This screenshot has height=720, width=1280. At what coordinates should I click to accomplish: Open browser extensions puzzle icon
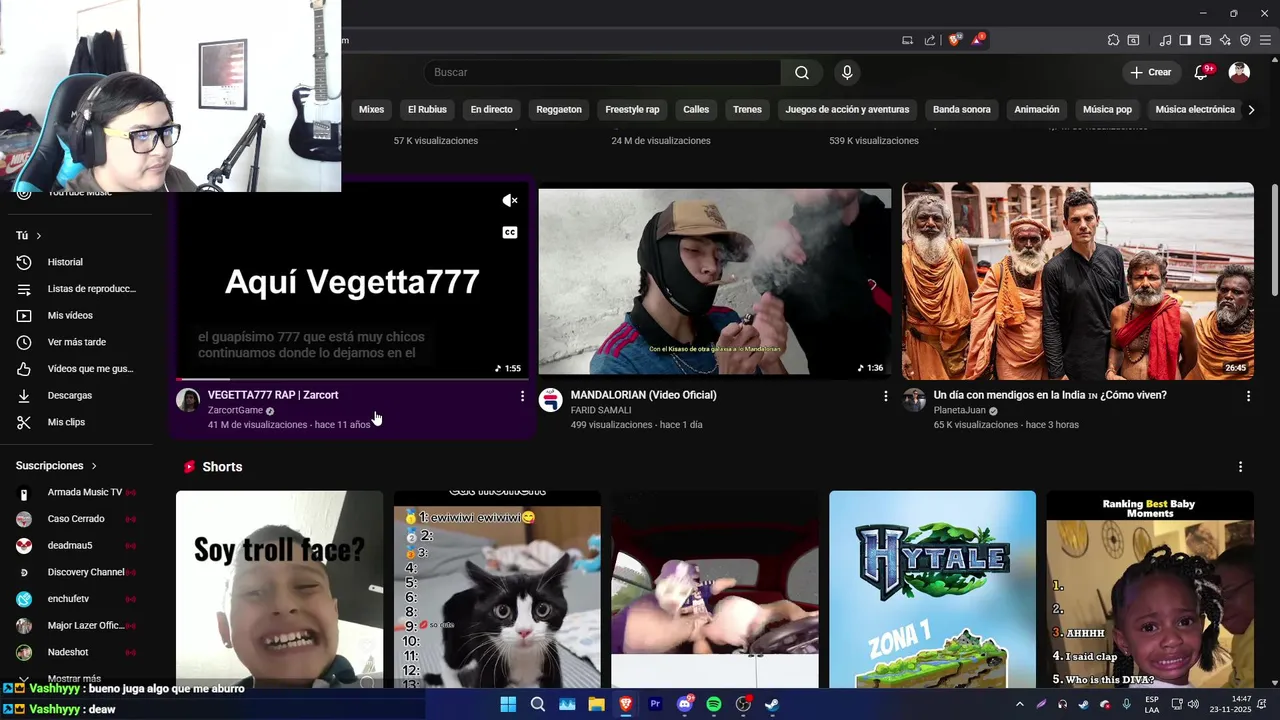(1113, 40)
